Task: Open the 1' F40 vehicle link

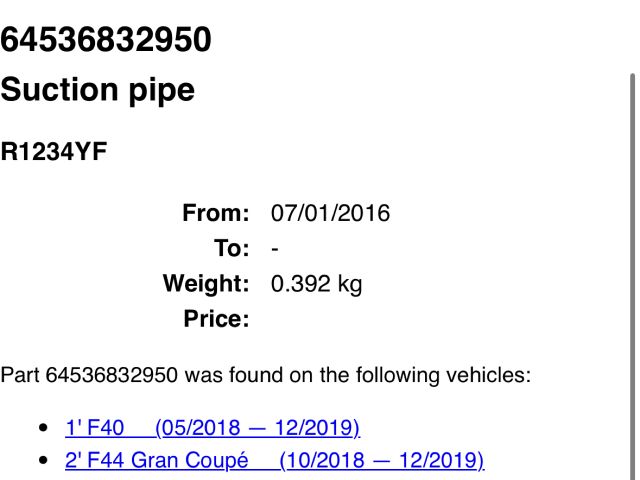Action: pos(95,428)
